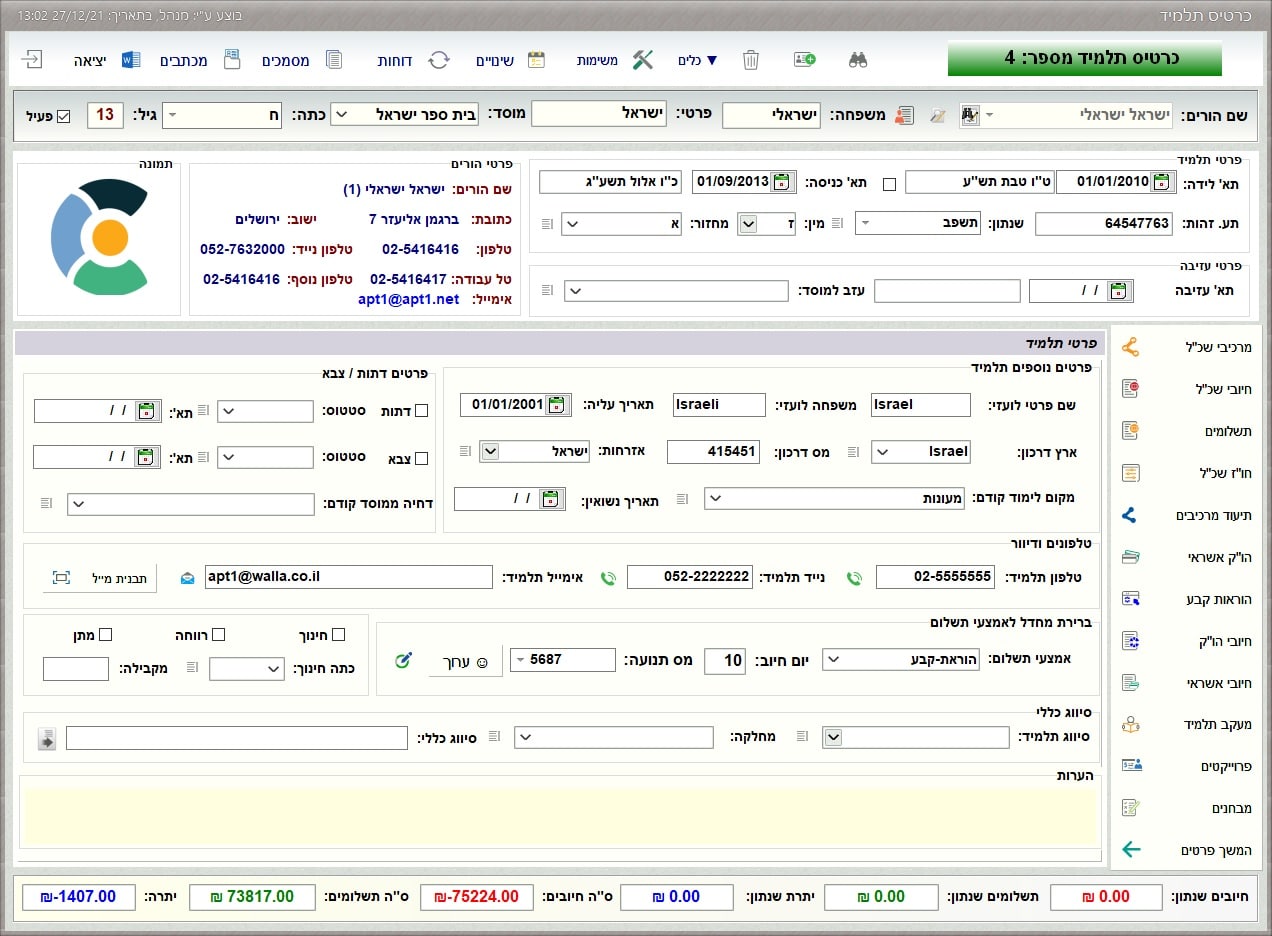This screenshot has width=1272, height=936.
Task: Enable the צבא checkbox
Action: point(421,458)
